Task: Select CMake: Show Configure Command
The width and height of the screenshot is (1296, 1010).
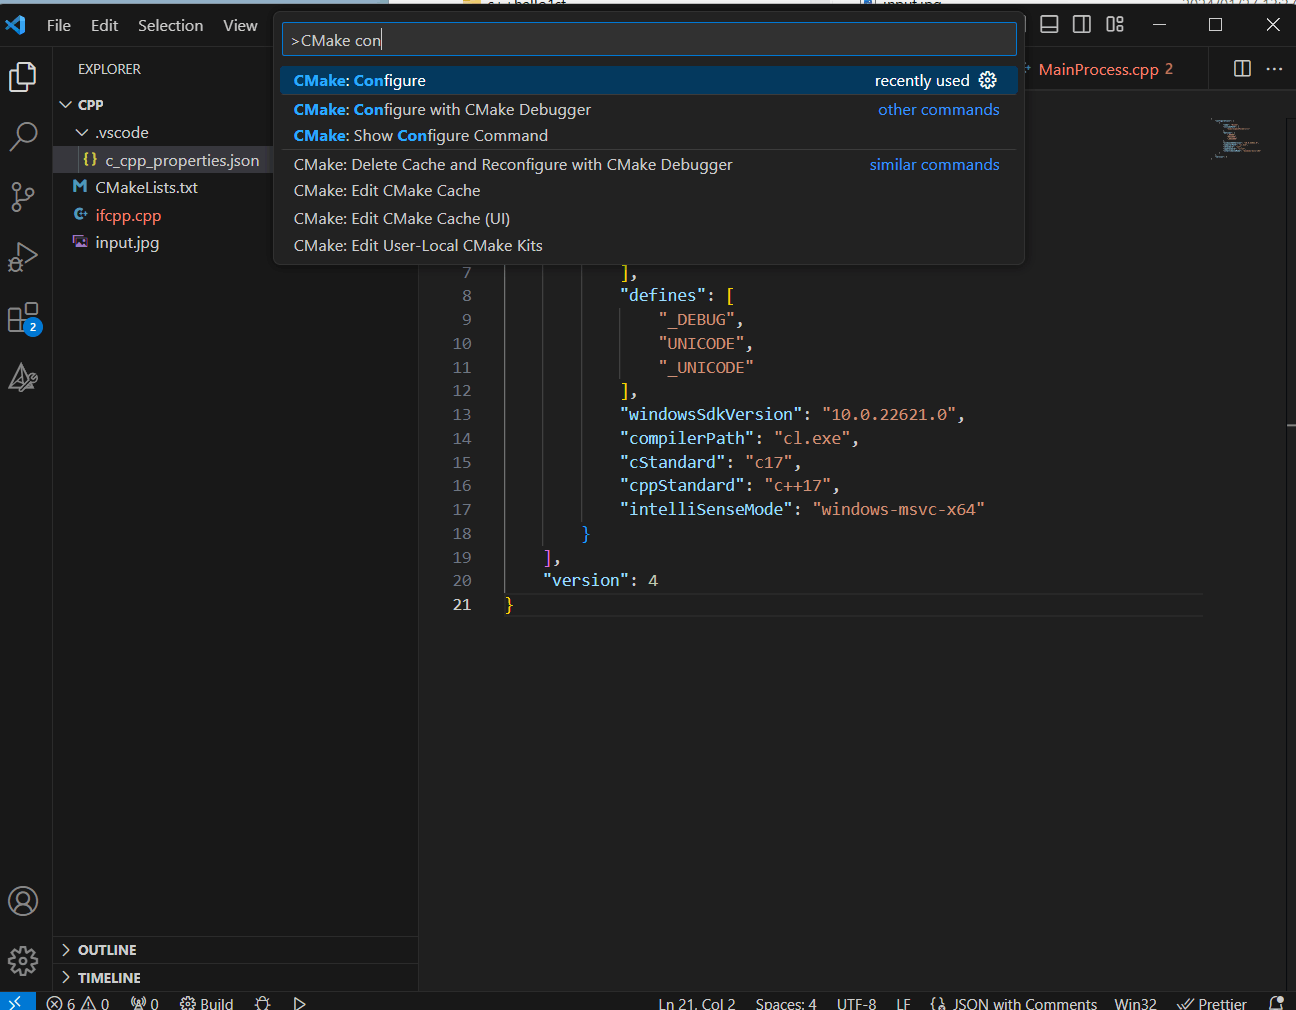Action: click(x=648, y=135)
